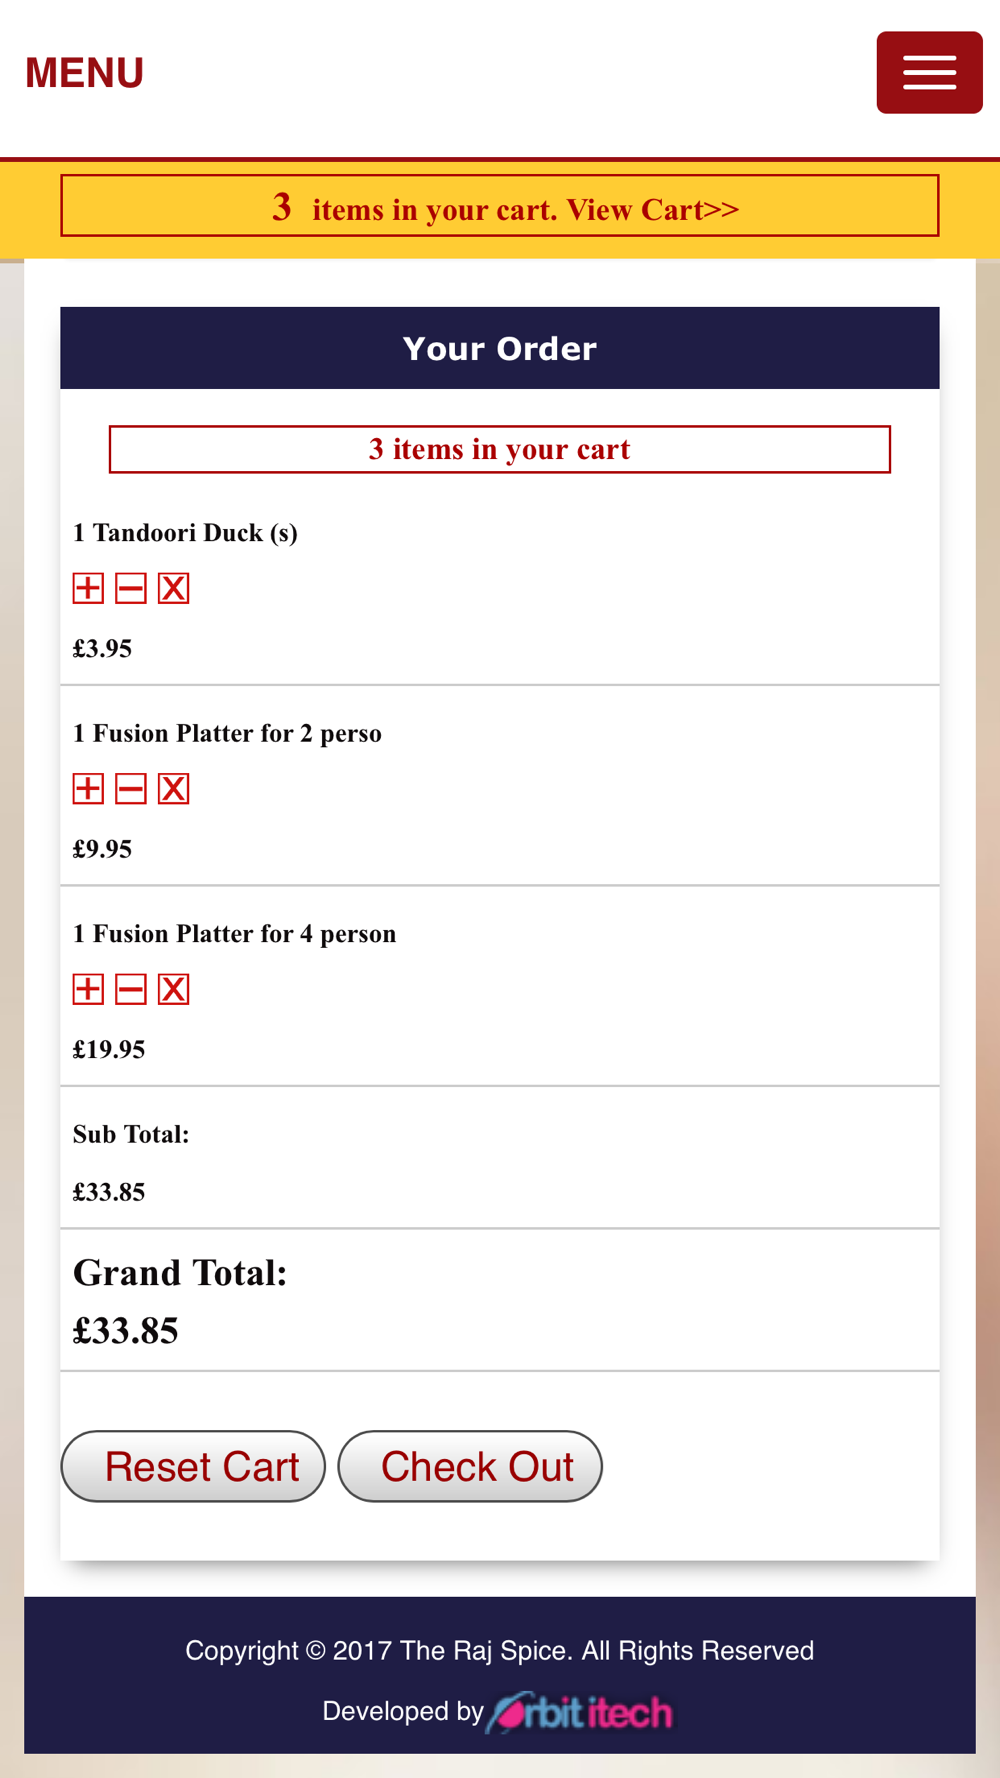Click the copyright The Raj Spice text
This screenshot has width=1000, height=1778.
tap(500, 1650)
